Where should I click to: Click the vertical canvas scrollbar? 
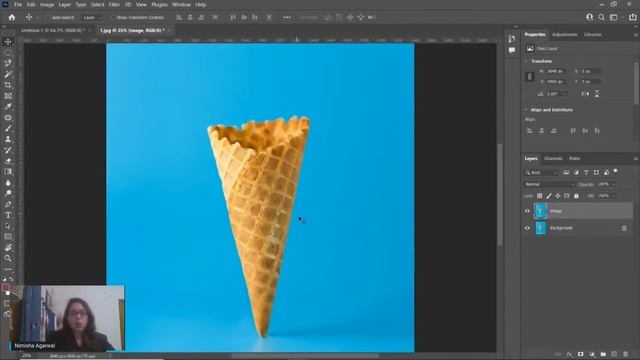point(500,195)
